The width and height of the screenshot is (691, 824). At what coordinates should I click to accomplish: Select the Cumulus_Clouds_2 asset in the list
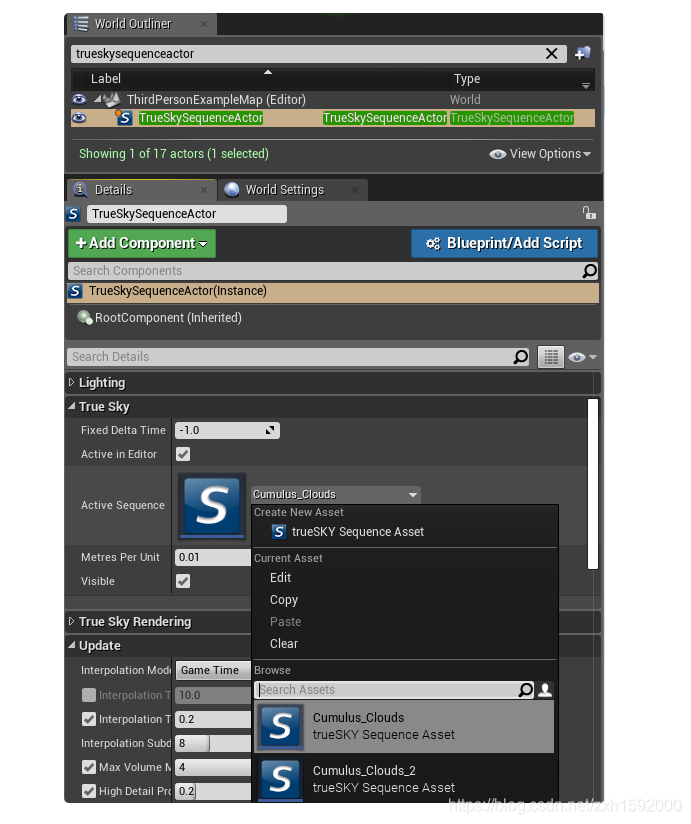[404, 779]
